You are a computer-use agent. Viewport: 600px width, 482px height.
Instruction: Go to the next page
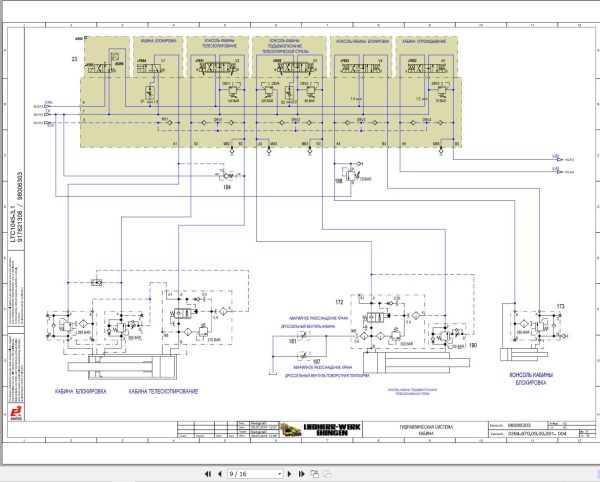[290, 474]
